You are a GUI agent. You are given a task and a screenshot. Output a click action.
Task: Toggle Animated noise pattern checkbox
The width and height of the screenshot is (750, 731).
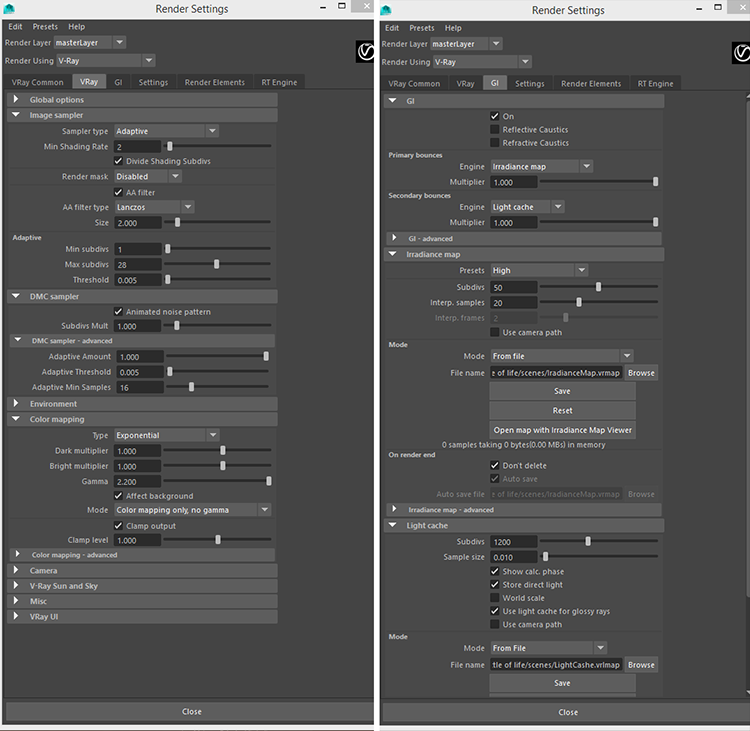[118, 311]
